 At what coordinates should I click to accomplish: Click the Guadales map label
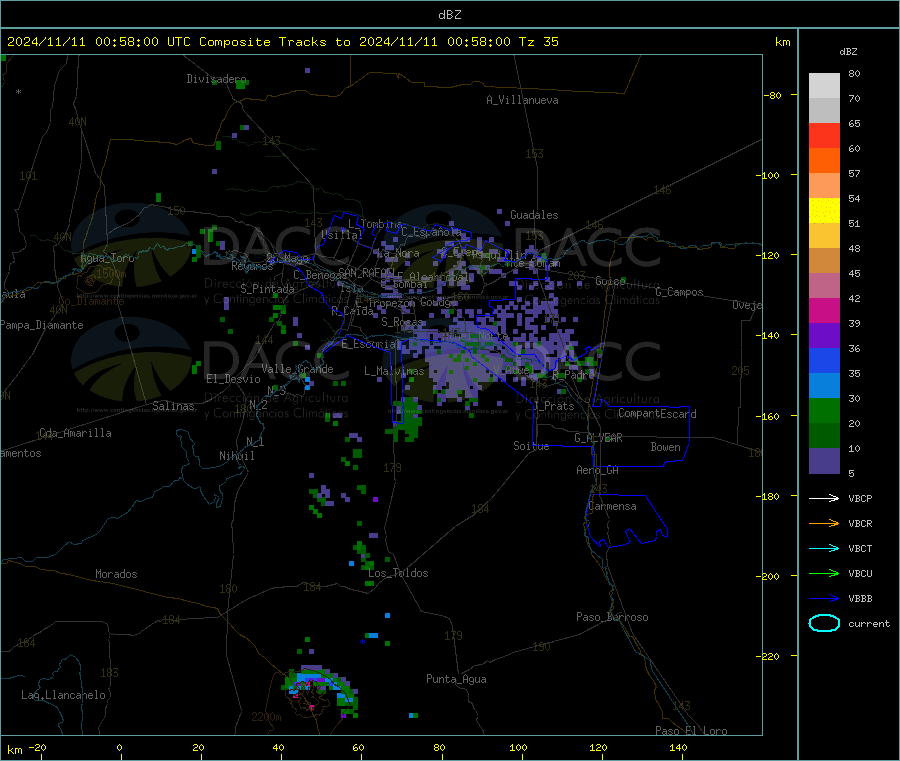click(x=534, y=215)
